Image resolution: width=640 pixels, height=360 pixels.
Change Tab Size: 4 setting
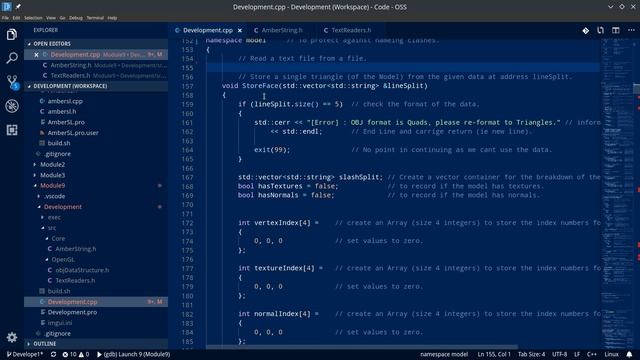point(531,354)
